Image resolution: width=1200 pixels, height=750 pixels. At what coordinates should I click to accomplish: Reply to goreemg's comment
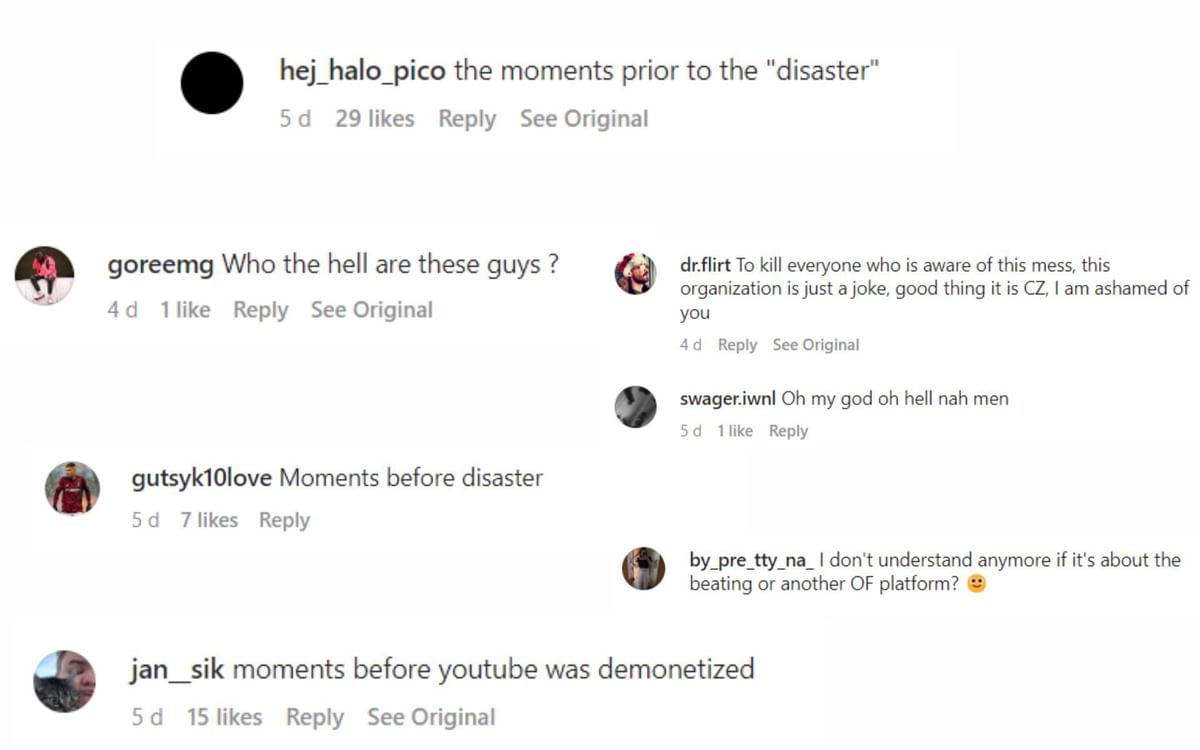point(260,310)
